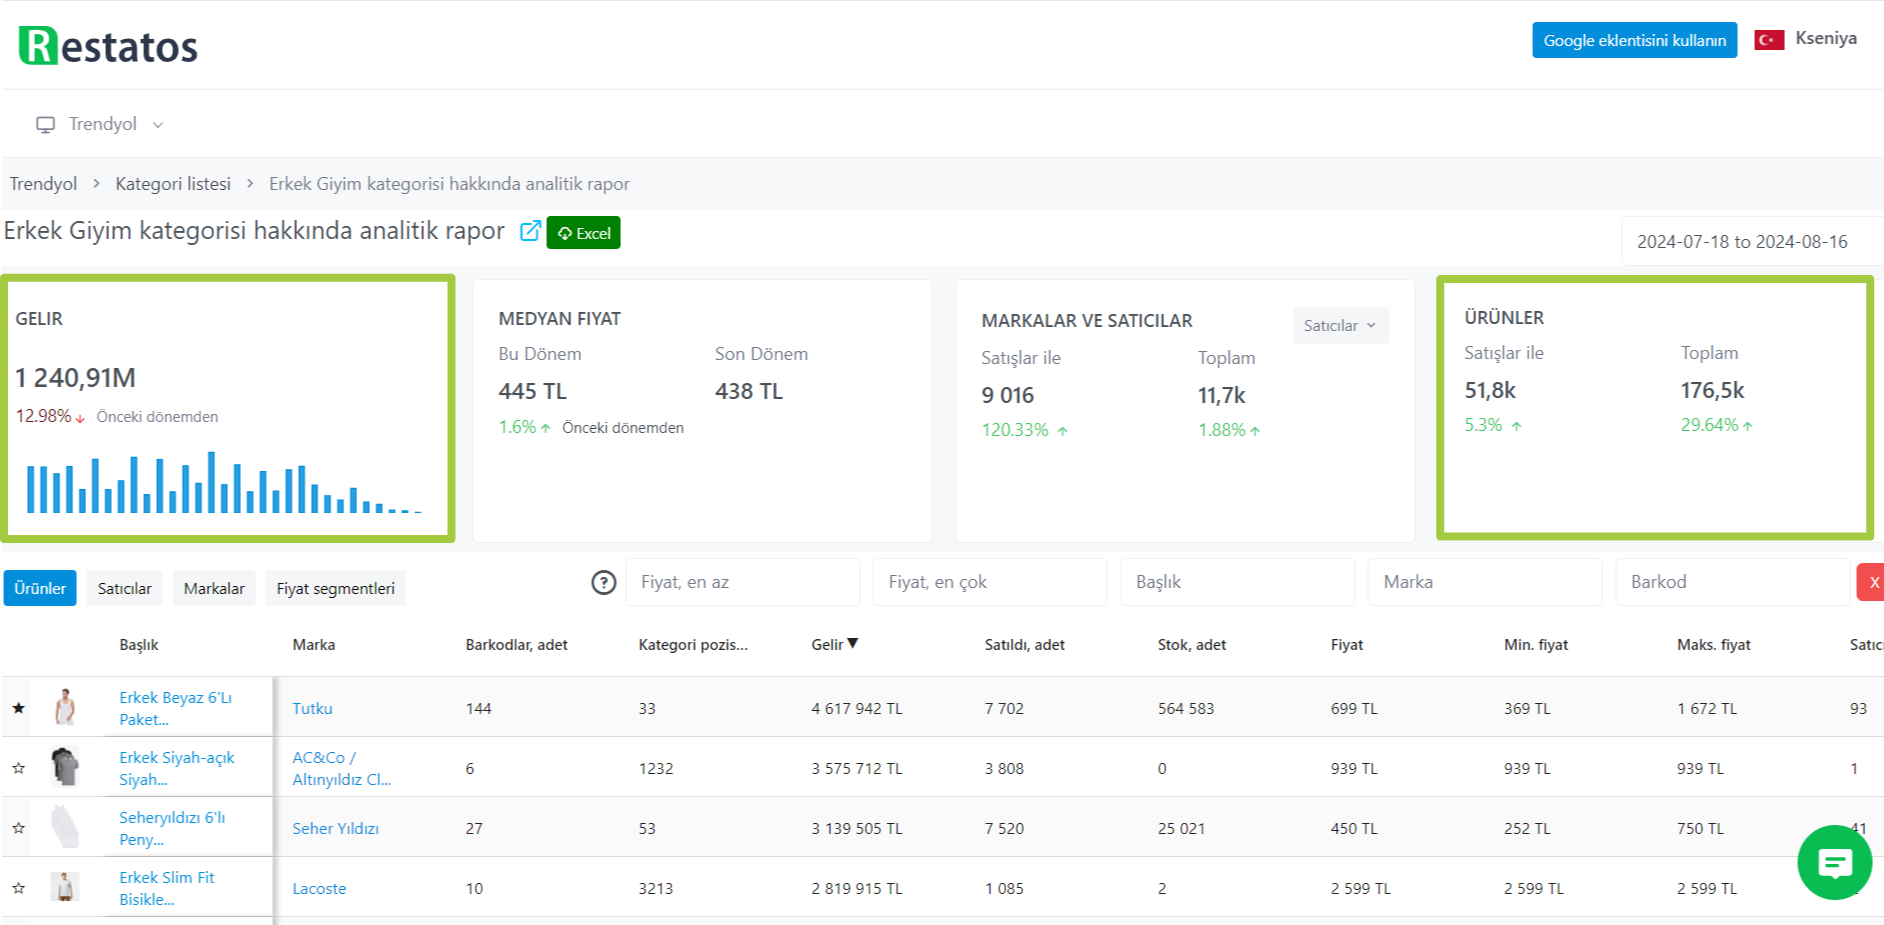The width and height of the screenshot is (1884, 925).
Task: Sort by Min. fiyat column header
Action: 1536,645
